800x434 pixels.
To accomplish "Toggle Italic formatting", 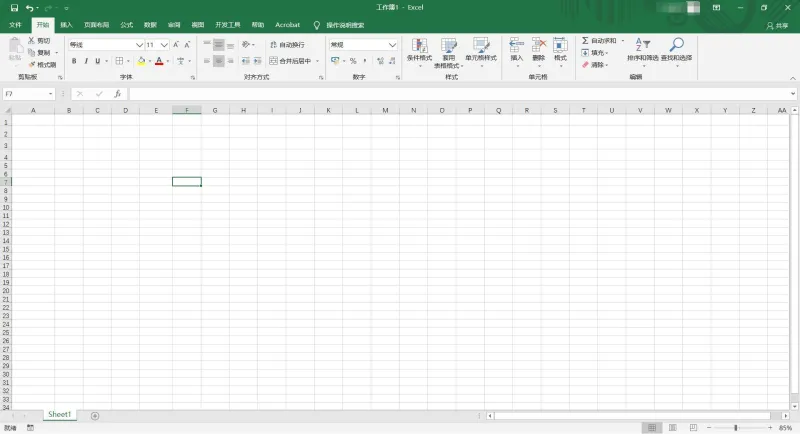I will (86, 61).
